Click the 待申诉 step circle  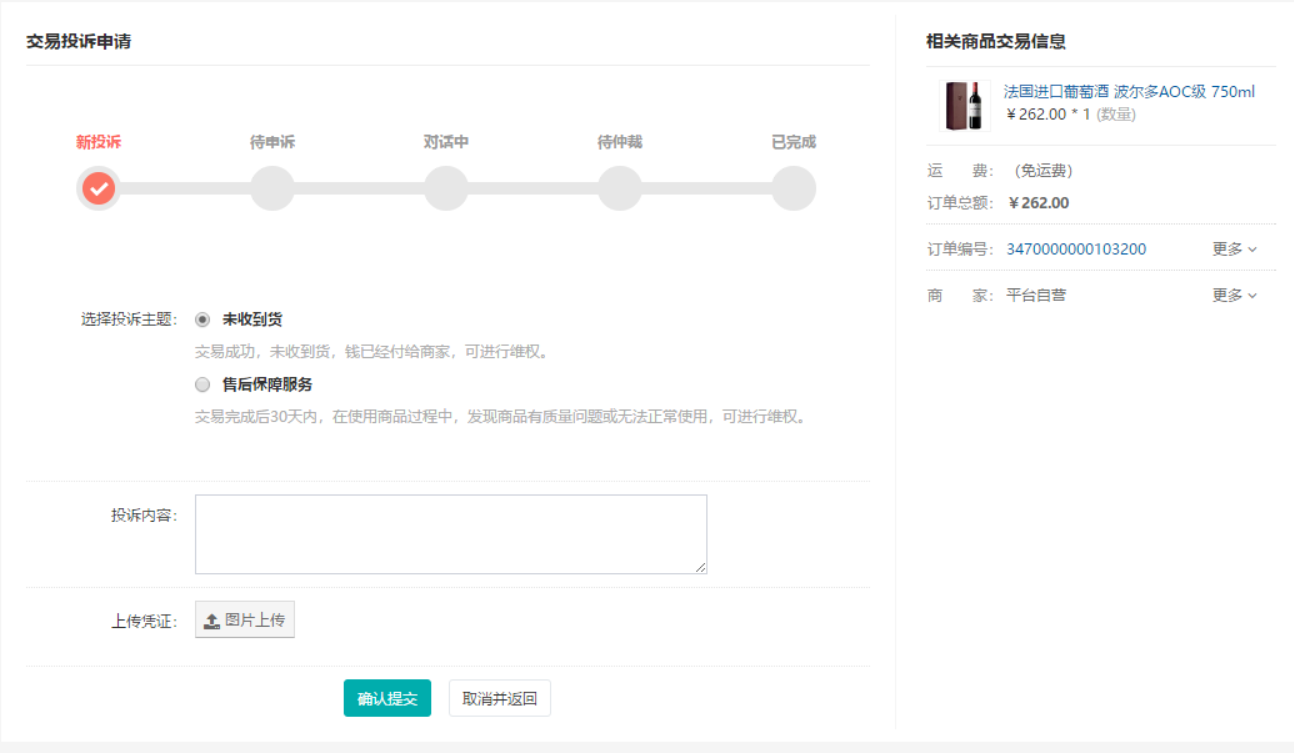click(x=272, y=188)
